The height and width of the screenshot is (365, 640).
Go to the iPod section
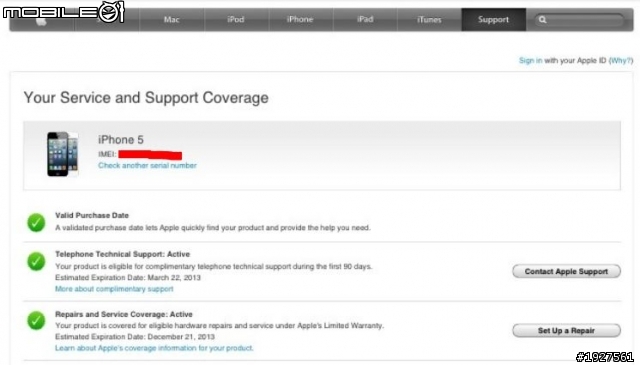coord(236,20)
